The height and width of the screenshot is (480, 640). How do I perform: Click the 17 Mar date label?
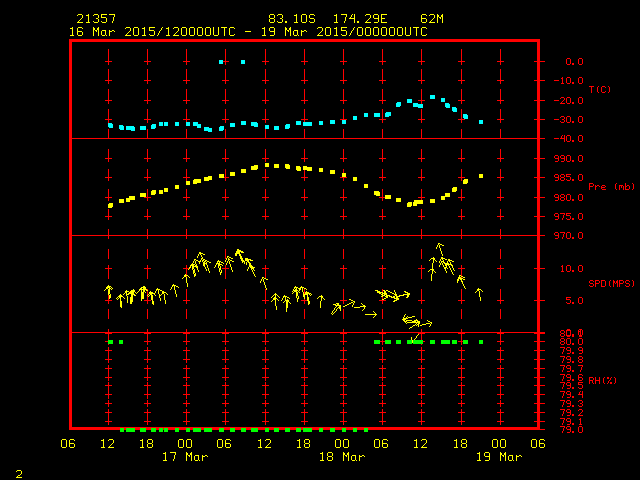pyautogui.click(x=185, y=457)
